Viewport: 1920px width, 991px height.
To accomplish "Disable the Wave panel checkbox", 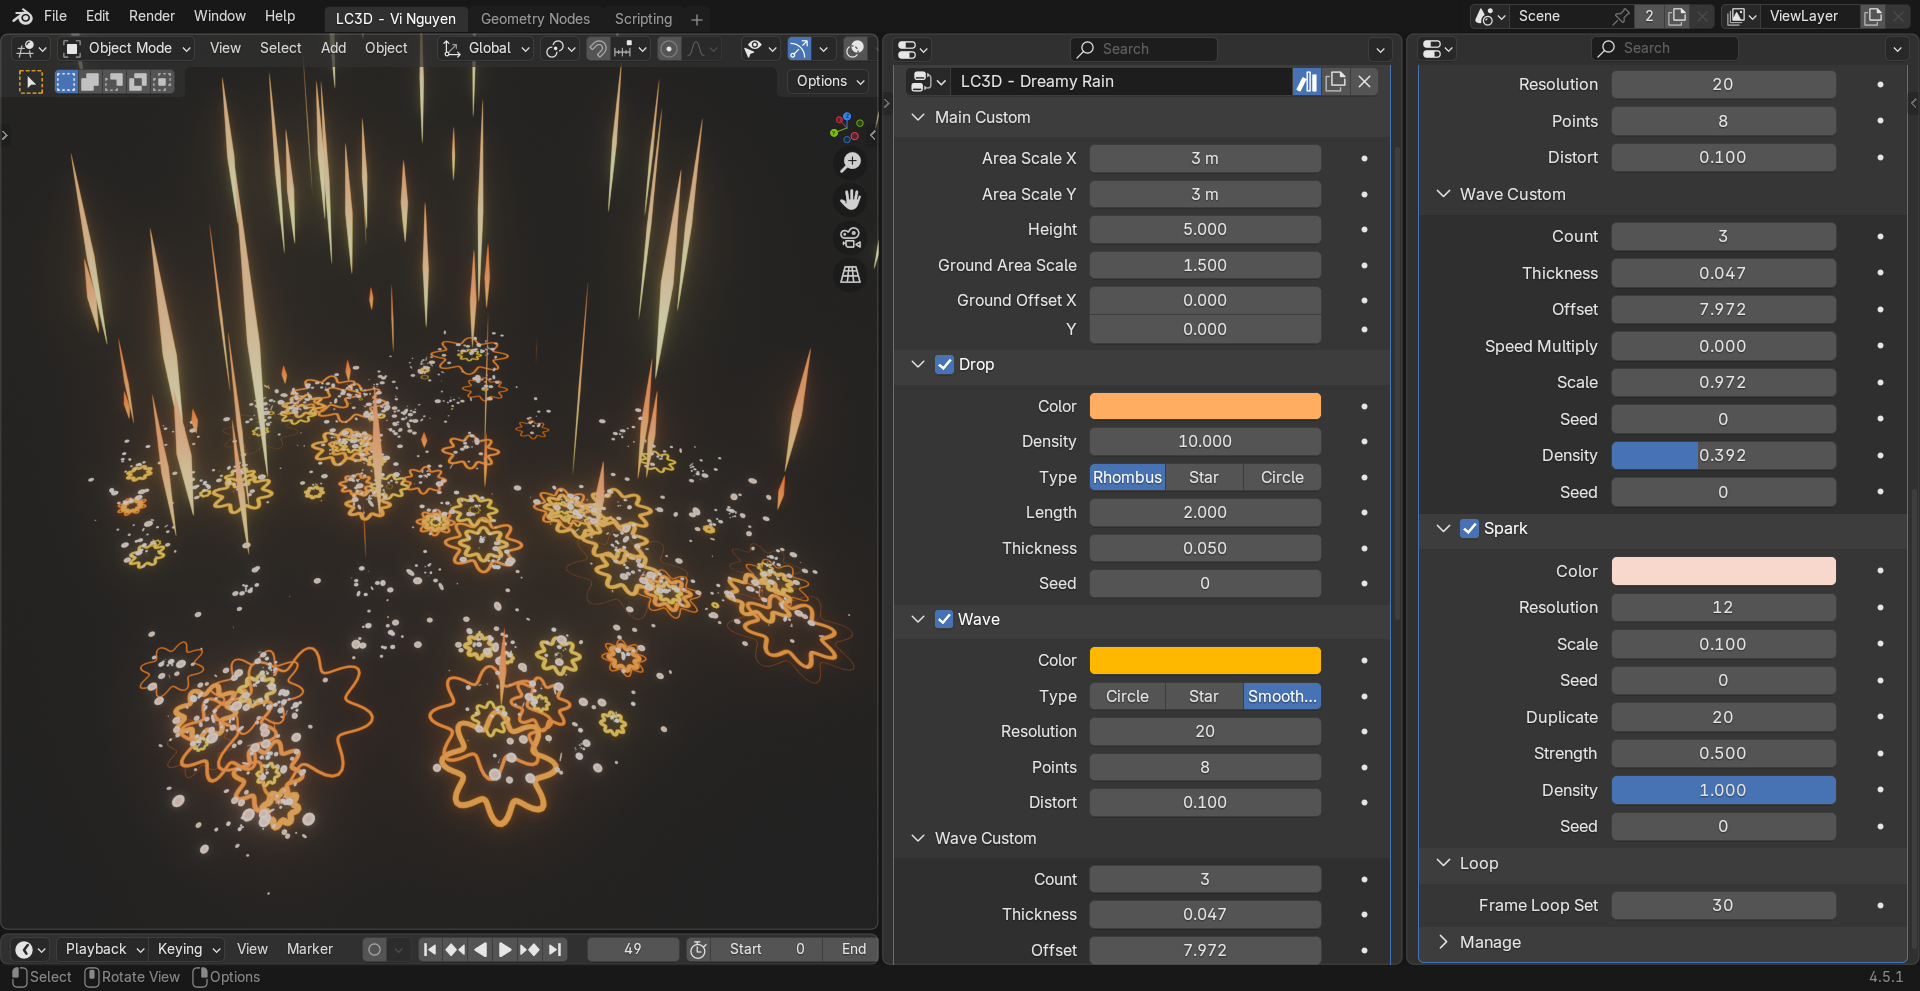I will (944, 620).
